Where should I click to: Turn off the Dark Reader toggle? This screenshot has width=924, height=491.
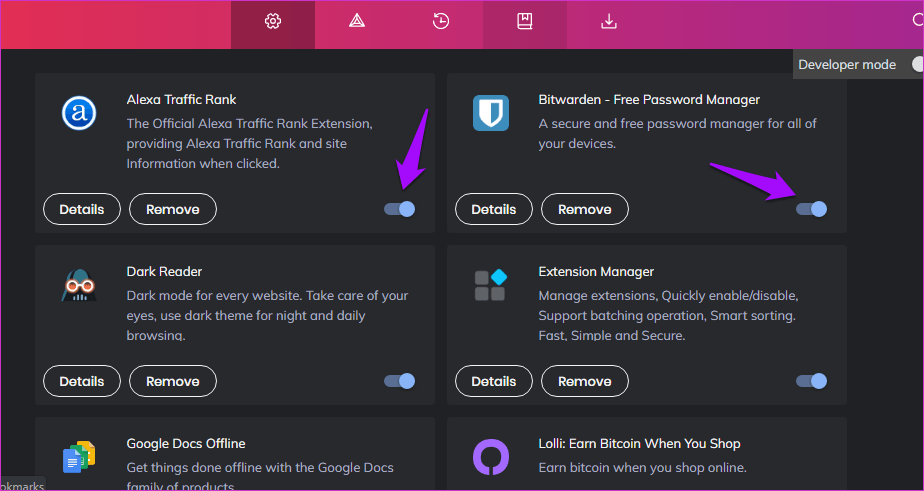[400, 381]
